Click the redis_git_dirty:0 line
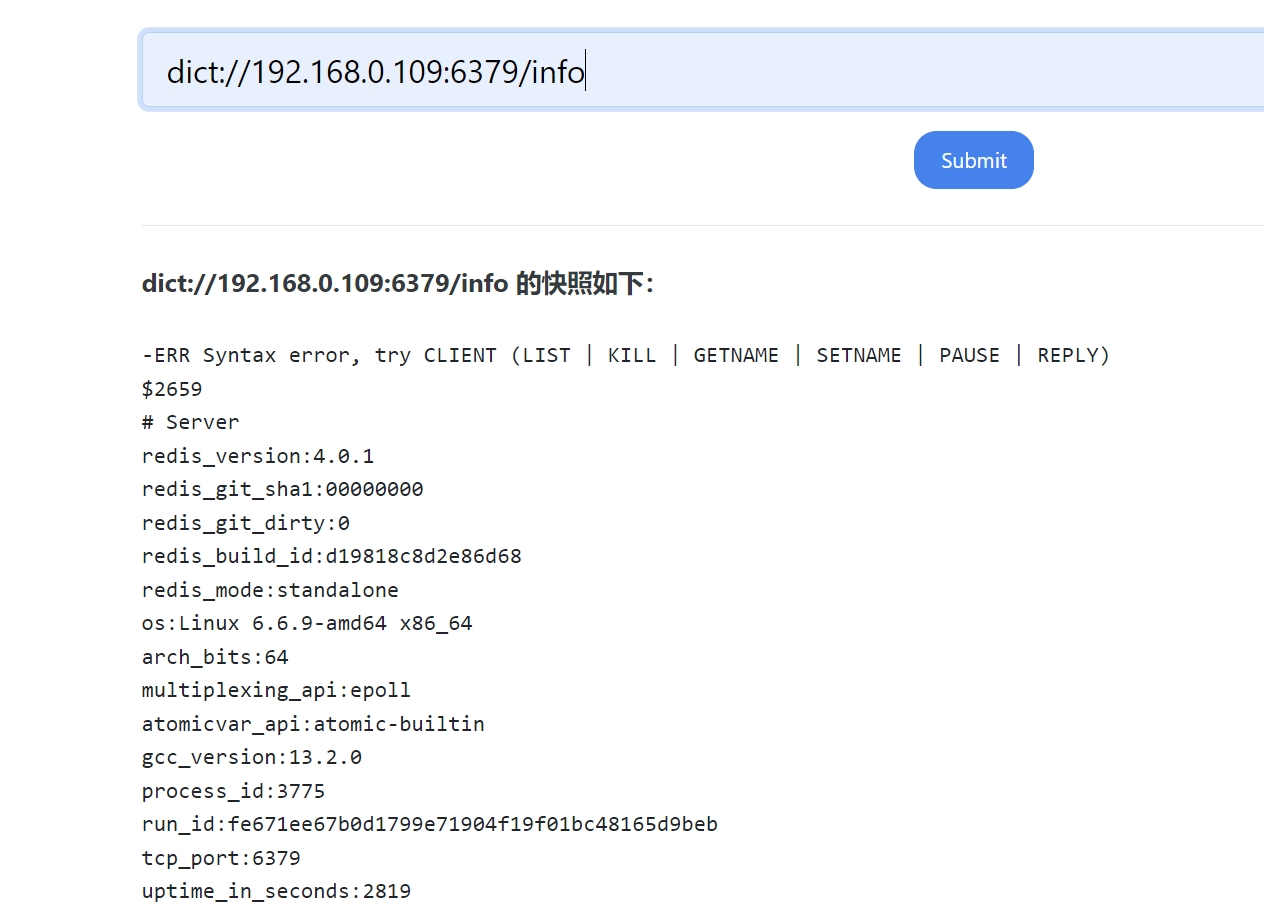The width and height of the screenshot is (1264, 913). point(246,523)
